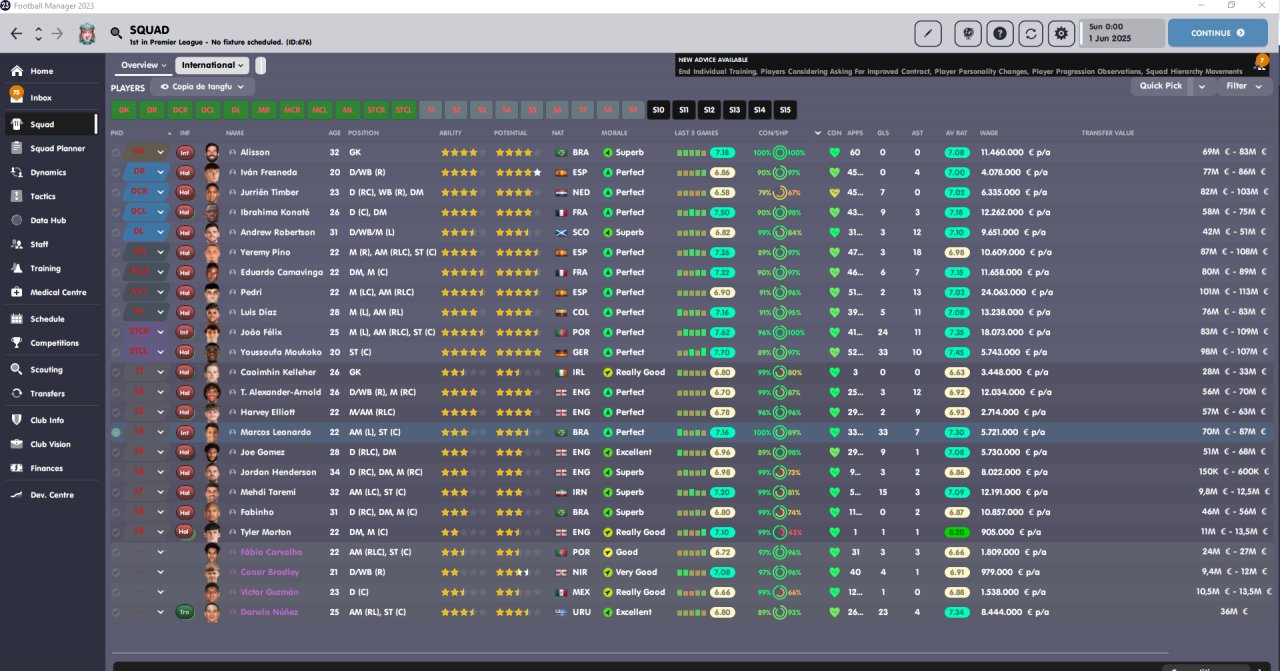Click the Quick Pick button
This screenshot has height=671, width=1280.
click(1161, 86)
